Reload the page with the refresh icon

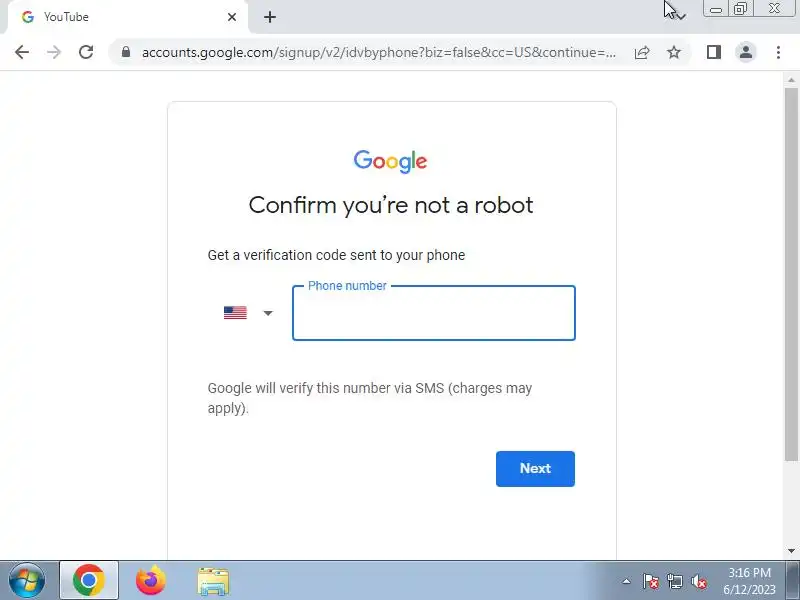[86, 52]
